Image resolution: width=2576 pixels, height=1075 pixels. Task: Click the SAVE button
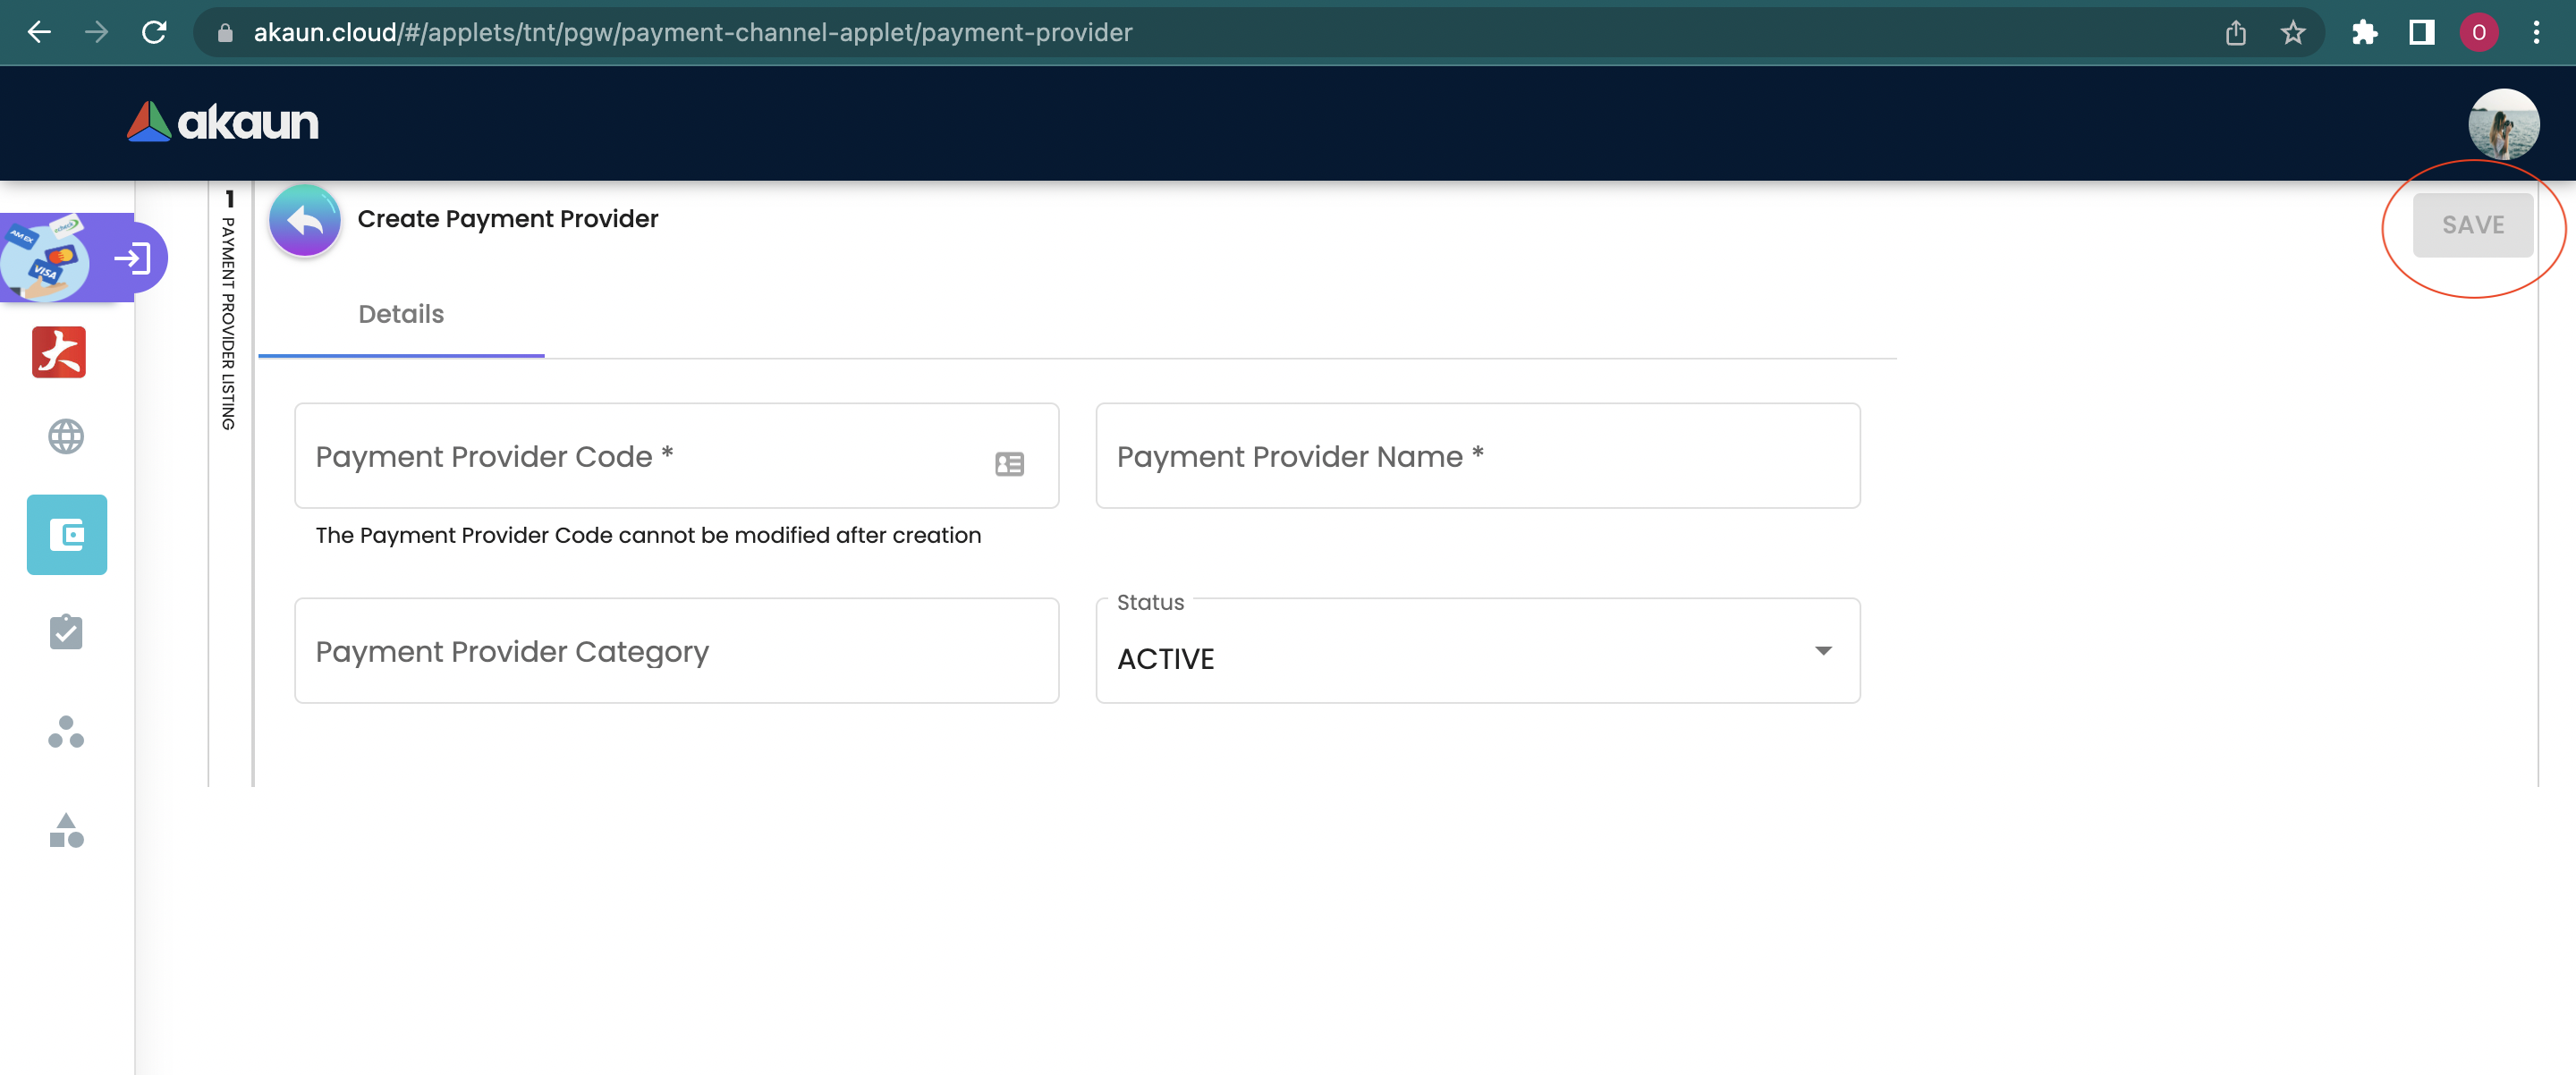[2472, 225]
